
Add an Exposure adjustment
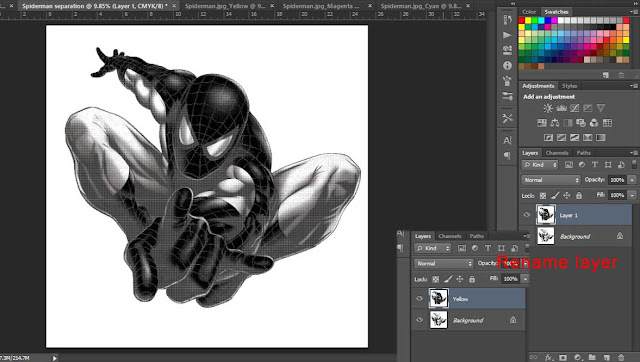point(588,108)
